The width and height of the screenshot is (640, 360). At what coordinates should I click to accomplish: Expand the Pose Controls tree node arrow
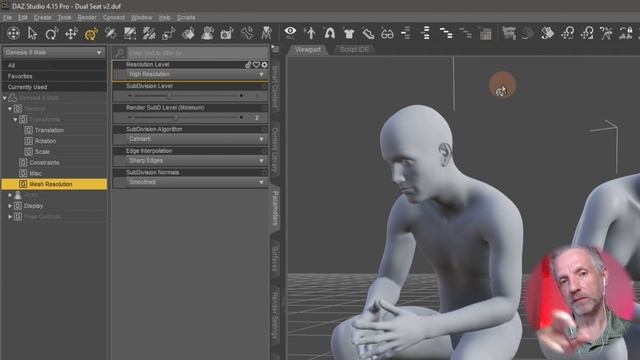tap(10, 217)
